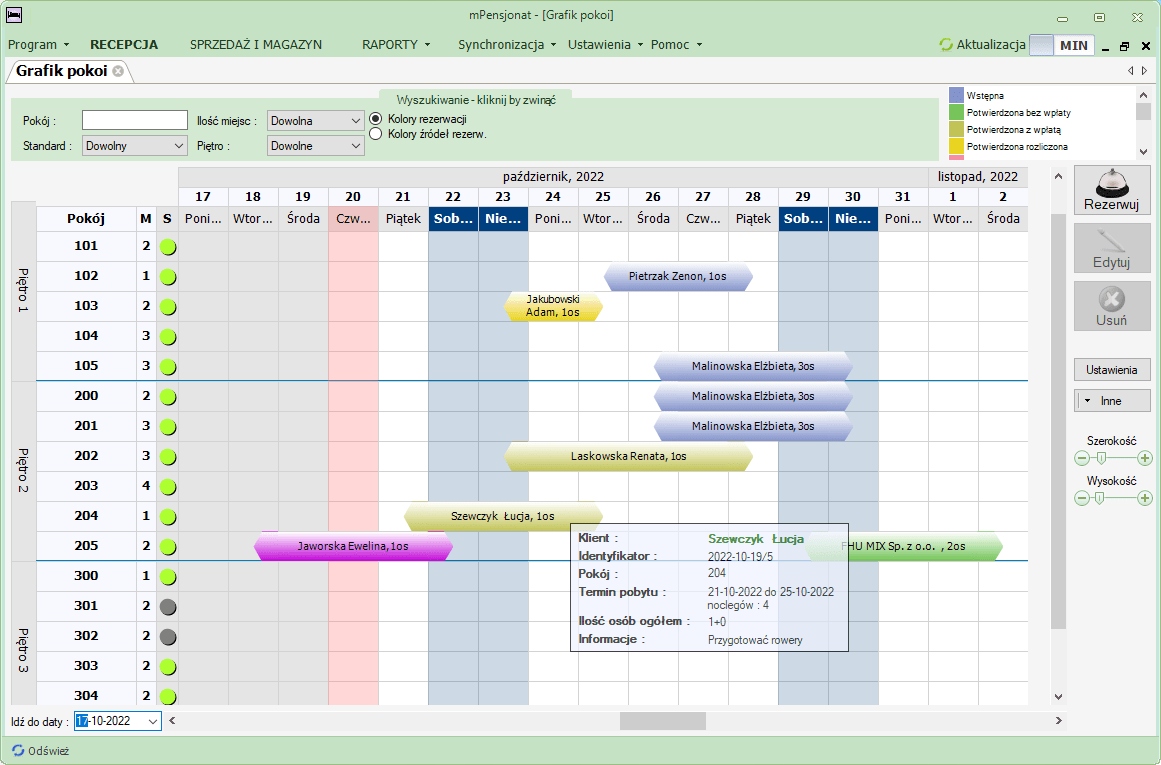This screenshot has width=1161, height=765.
Task: Click plus icon of Szerokość slider
Action: pos(1144,458)
